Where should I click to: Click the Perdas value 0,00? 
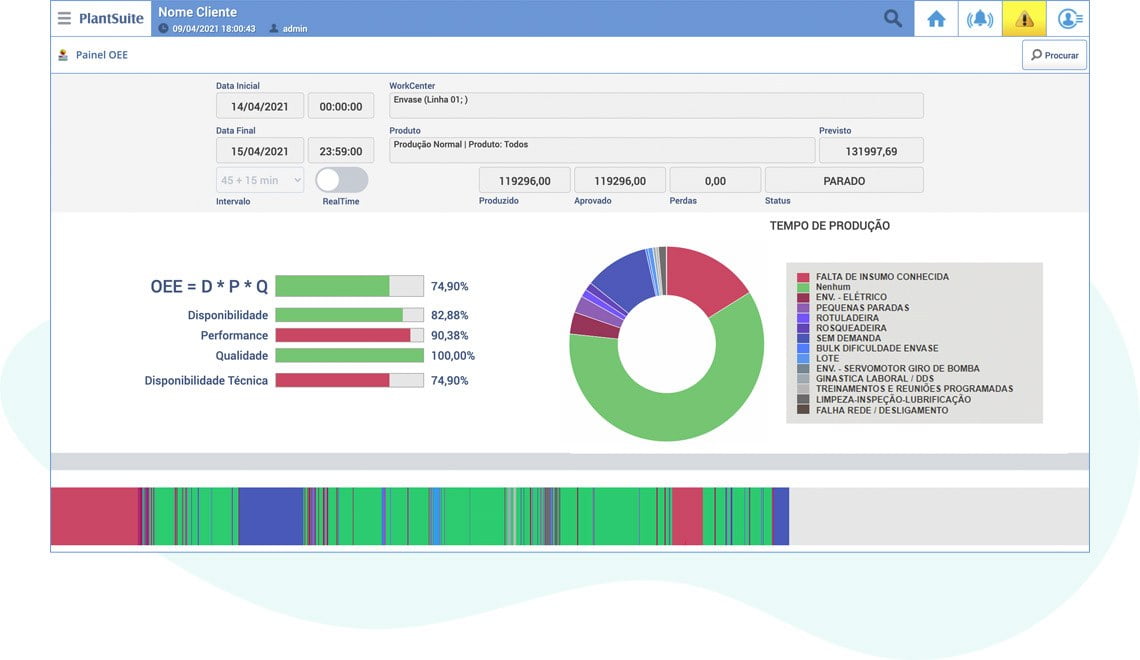tap(715, 180)
